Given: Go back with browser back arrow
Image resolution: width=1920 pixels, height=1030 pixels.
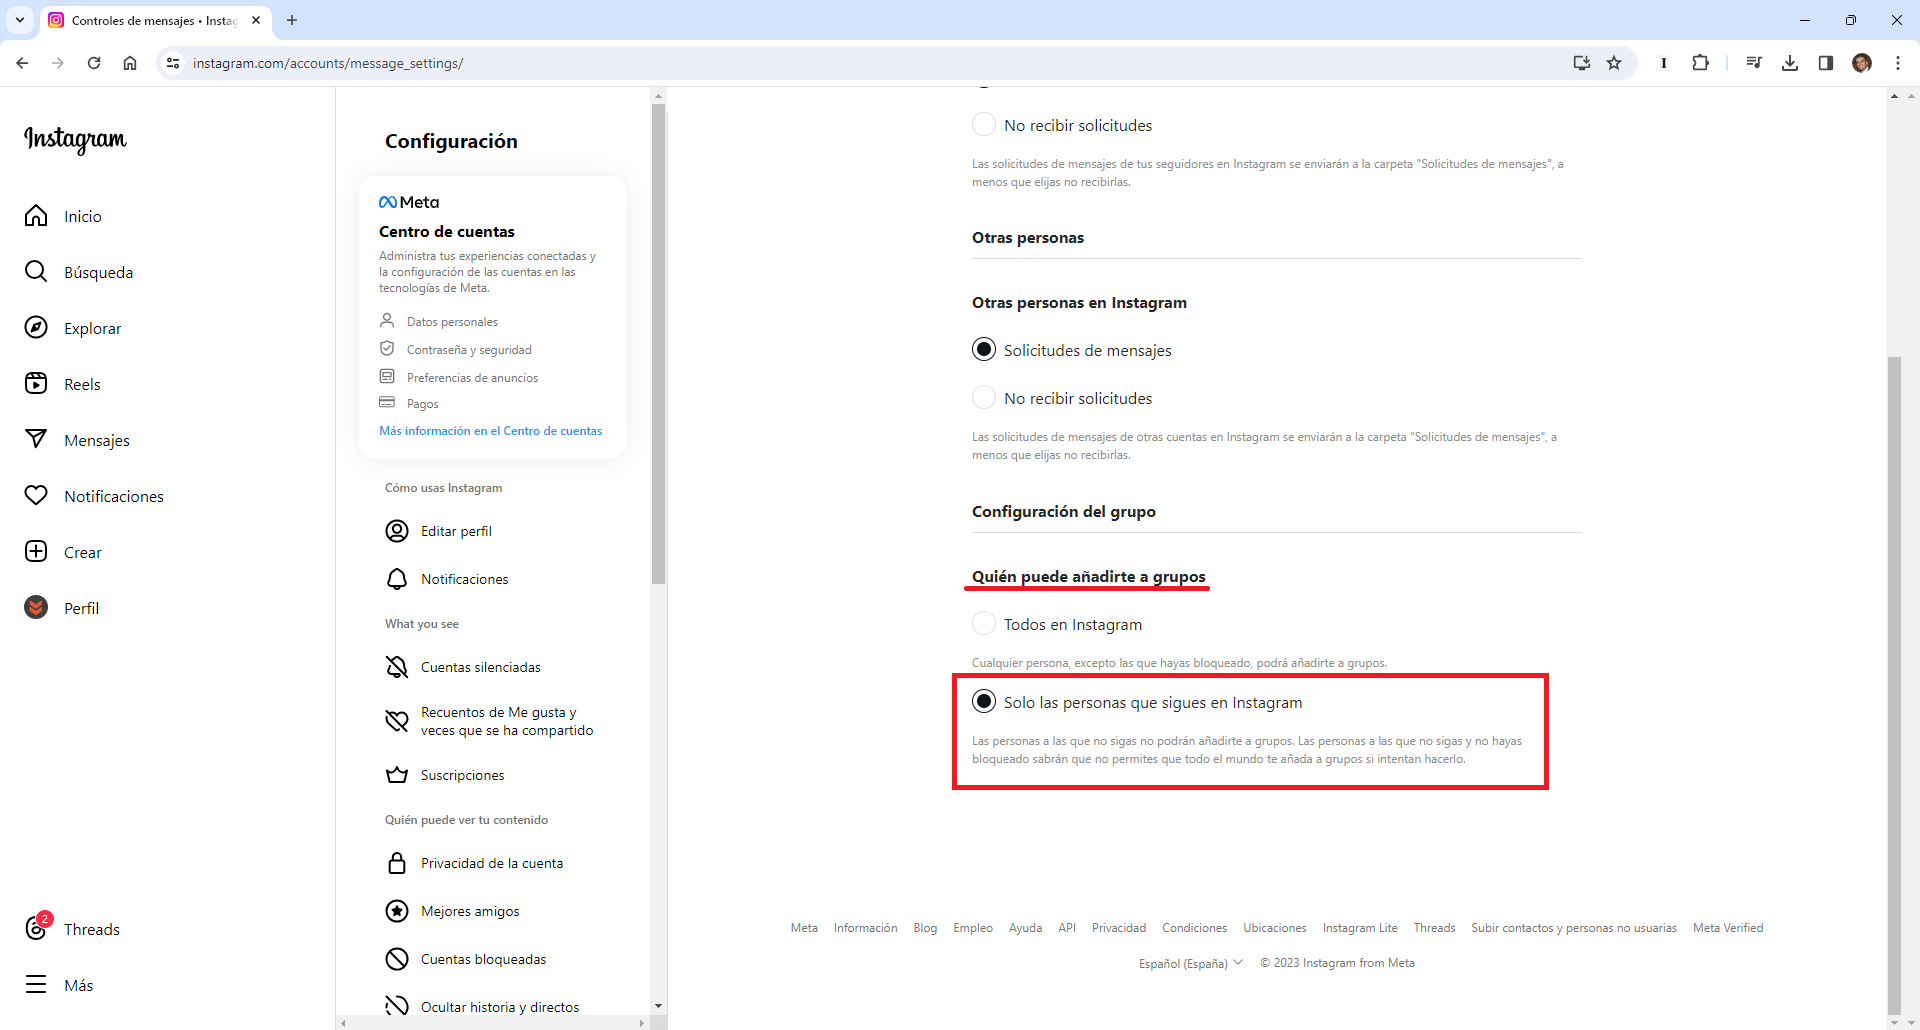Looking at the screenshot, I should coord(22,63).
